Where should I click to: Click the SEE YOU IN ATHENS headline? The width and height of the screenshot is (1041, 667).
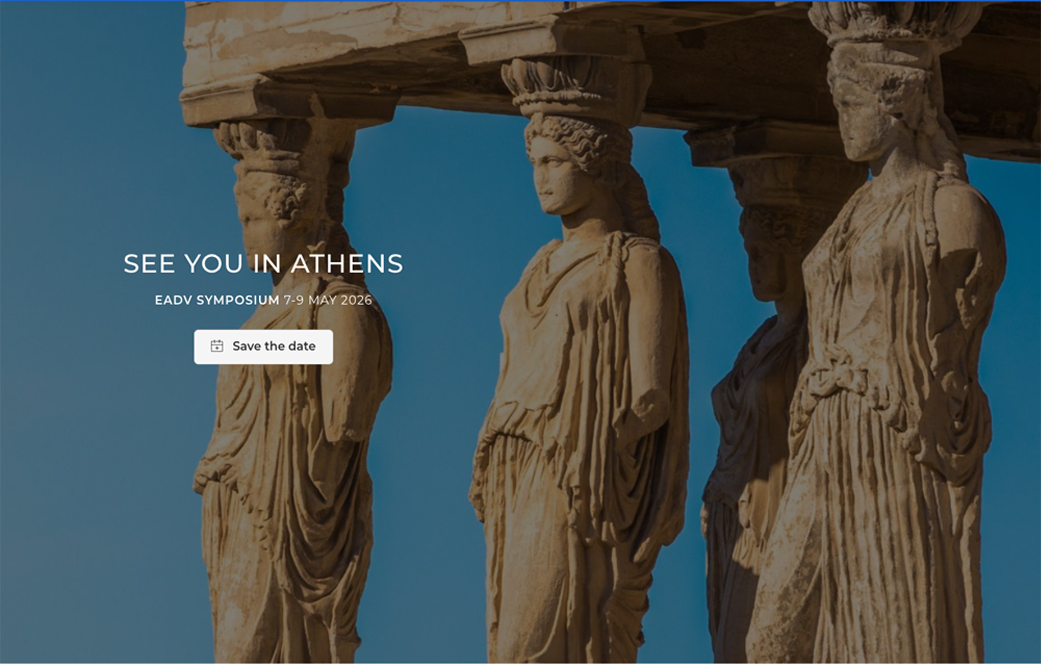point(264,263)
